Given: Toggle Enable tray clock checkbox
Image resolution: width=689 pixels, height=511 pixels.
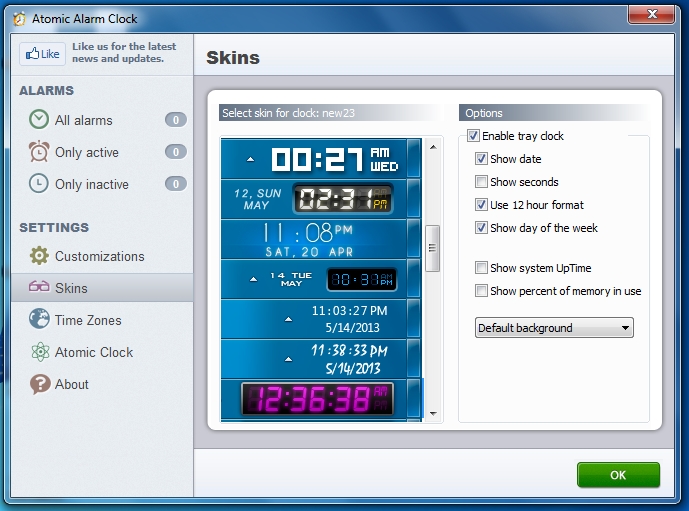Looking at the screenshot, I should click(x=473, y=136).
